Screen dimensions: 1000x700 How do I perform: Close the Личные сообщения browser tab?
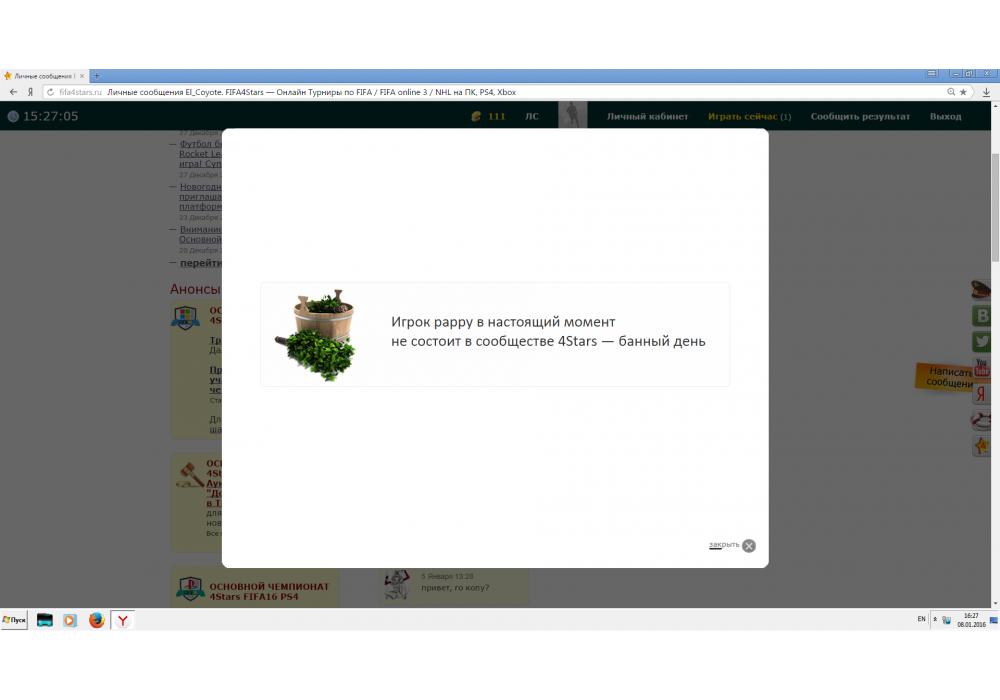[x=82, y=76]
